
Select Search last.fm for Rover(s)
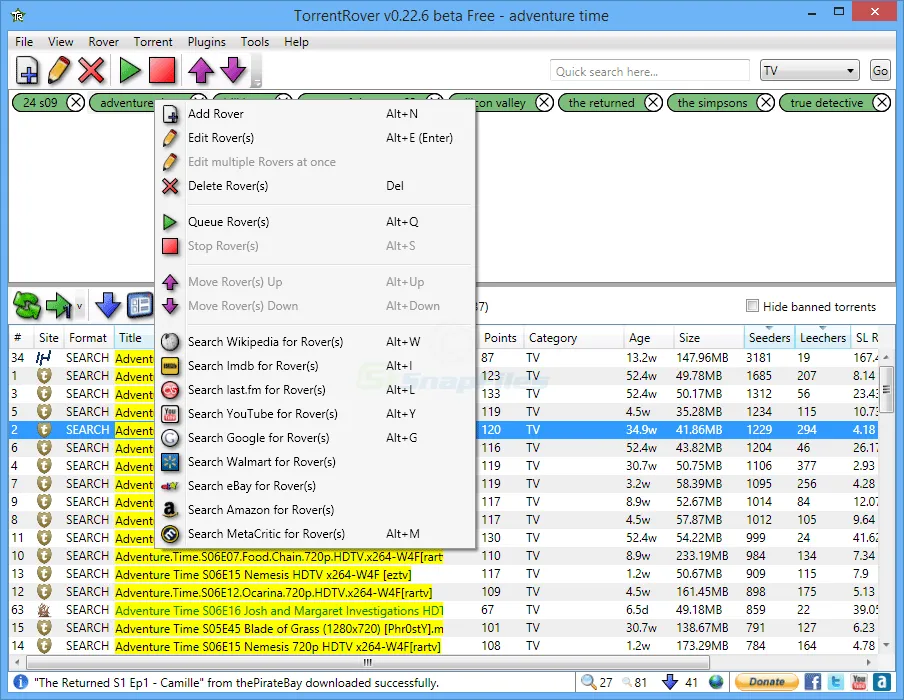[x=315, y=390]
